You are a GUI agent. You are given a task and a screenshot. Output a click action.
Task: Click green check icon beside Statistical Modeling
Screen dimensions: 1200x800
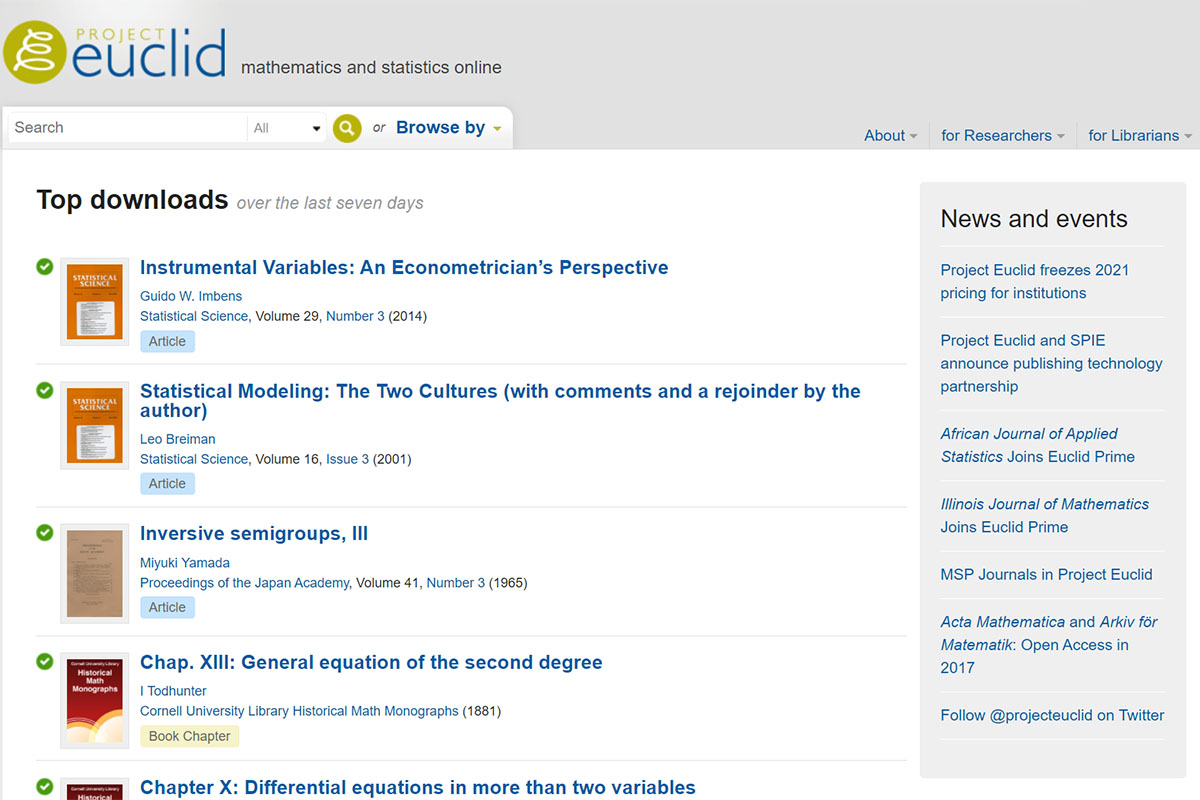click(x=45, y=390)
